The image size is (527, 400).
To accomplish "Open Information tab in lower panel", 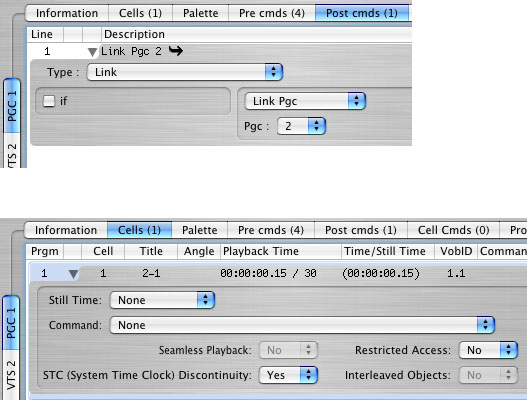I will pos(66,230).
